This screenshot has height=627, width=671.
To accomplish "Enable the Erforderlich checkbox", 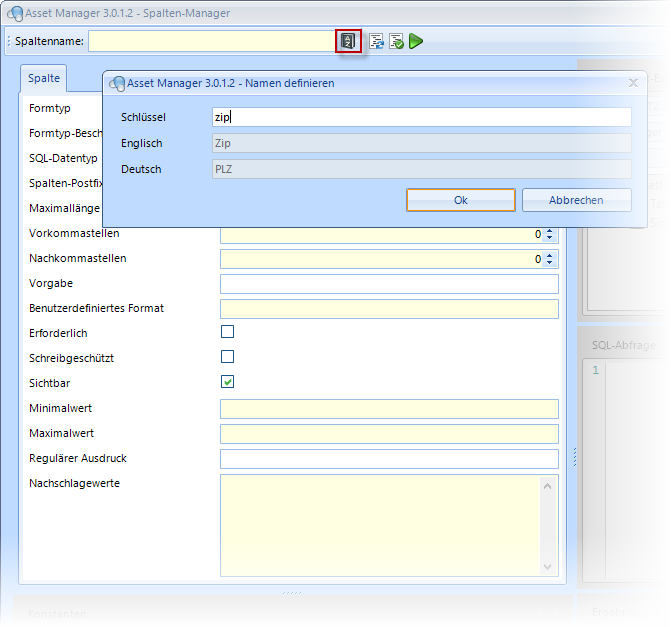I will pyautogui.click(x=227, y=332).
